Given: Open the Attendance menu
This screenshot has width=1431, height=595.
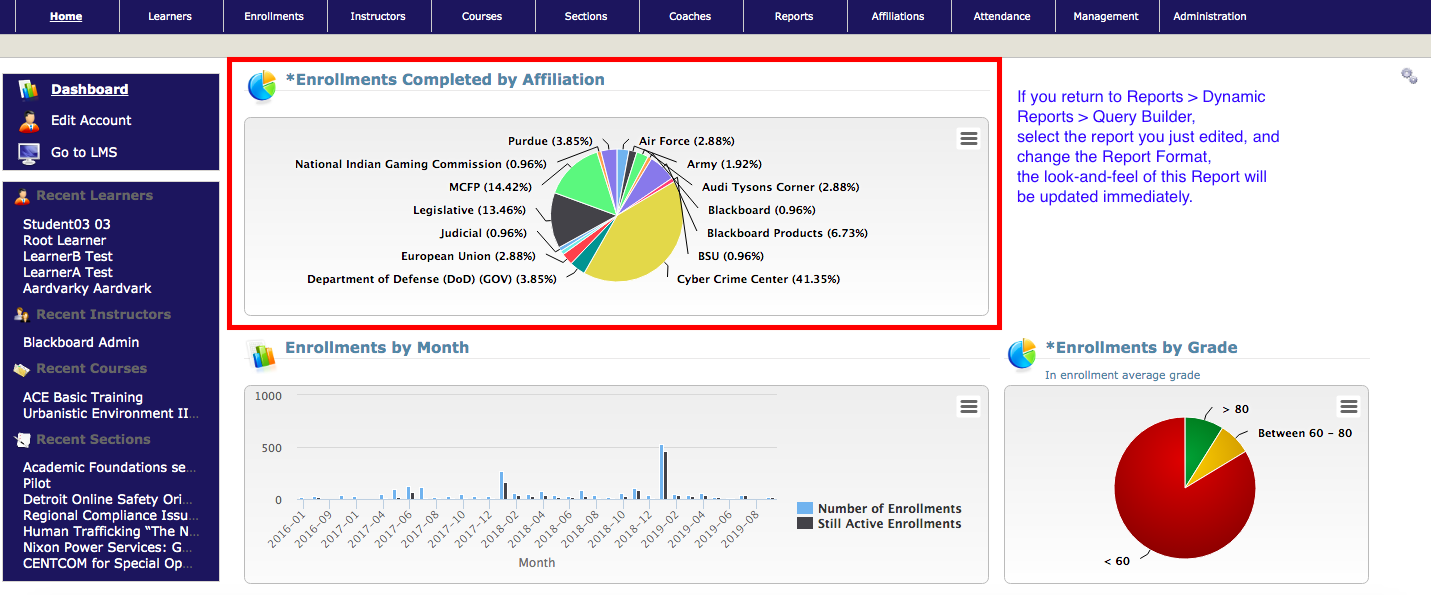Looking at the screenshot, I should coord(1002,16).
